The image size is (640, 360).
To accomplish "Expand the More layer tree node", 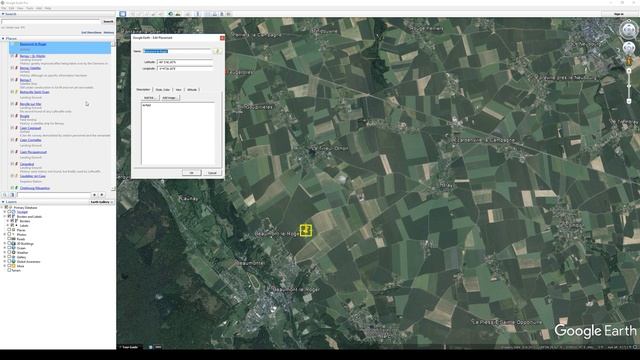I will (5, 266).
